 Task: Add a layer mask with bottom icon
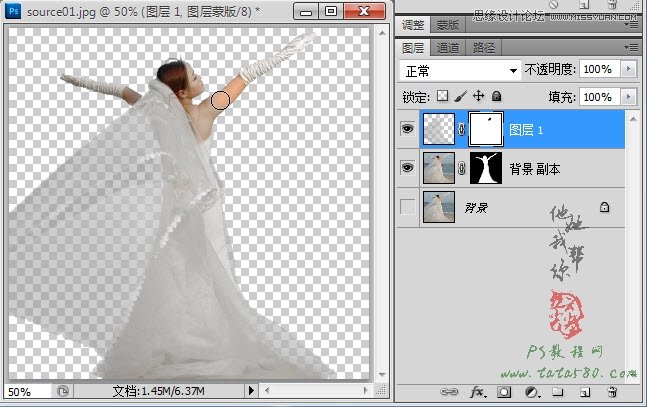coord(504,392)
